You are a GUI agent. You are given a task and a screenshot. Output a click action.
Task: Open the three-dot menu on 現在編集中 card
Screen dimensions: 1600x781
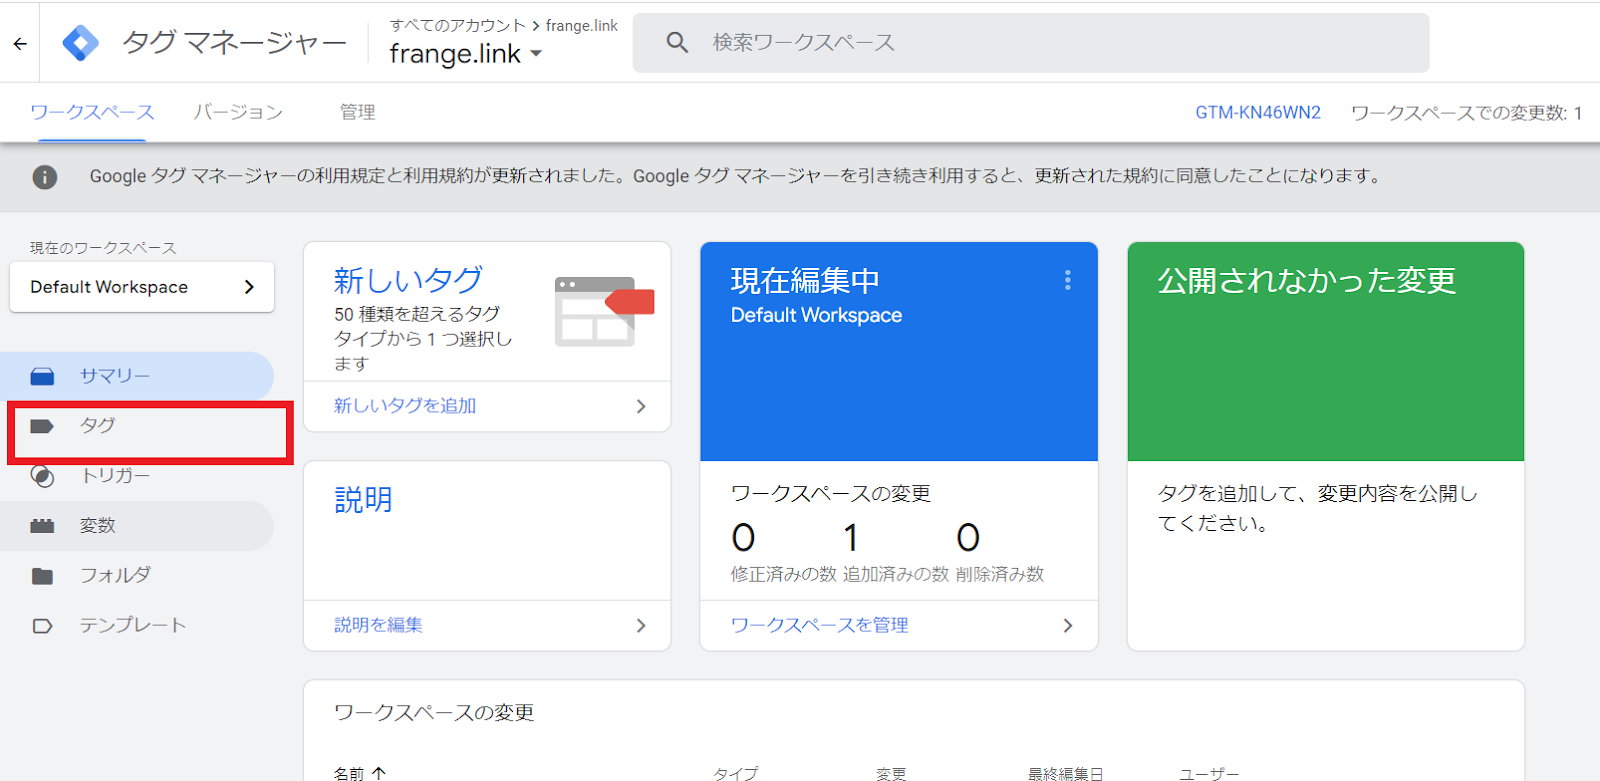[x=1068, y=280]
